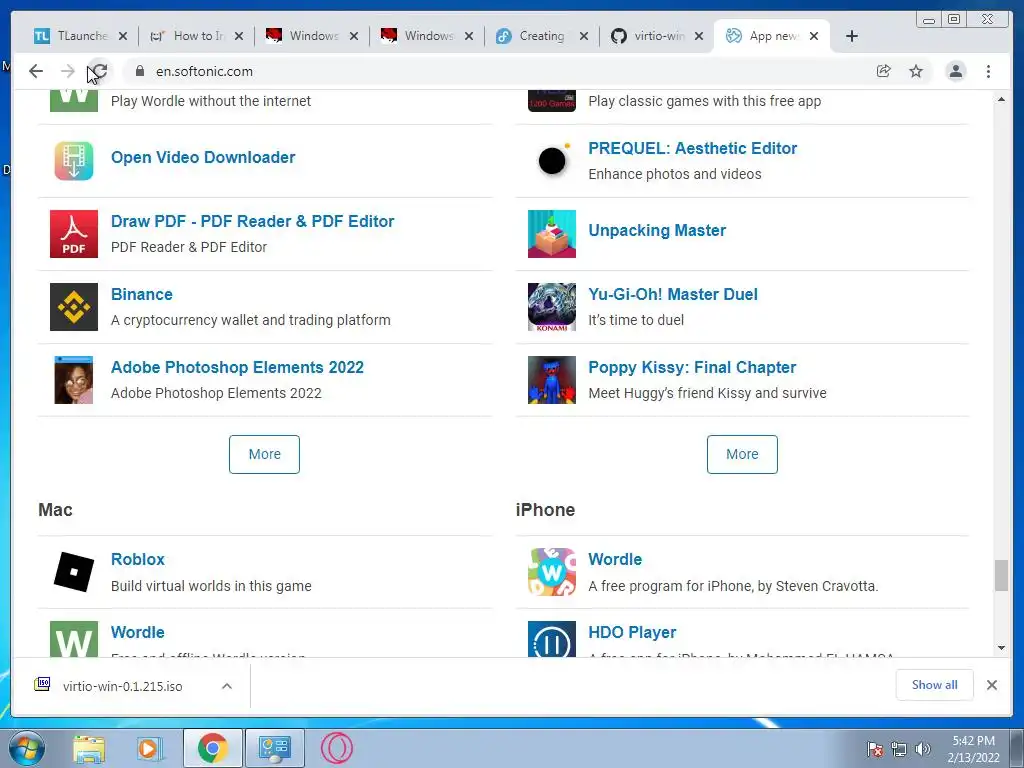Screen dimensions: 1024x768
Task: Open the Chrome profile avatar
Action: 955,71
